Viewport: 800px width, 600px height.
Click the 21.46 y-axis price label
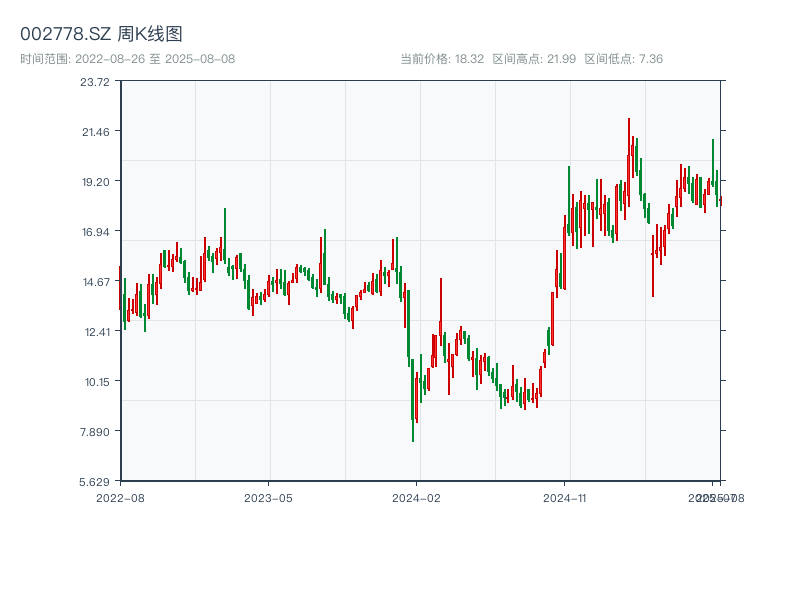click(x=96, y=132)
